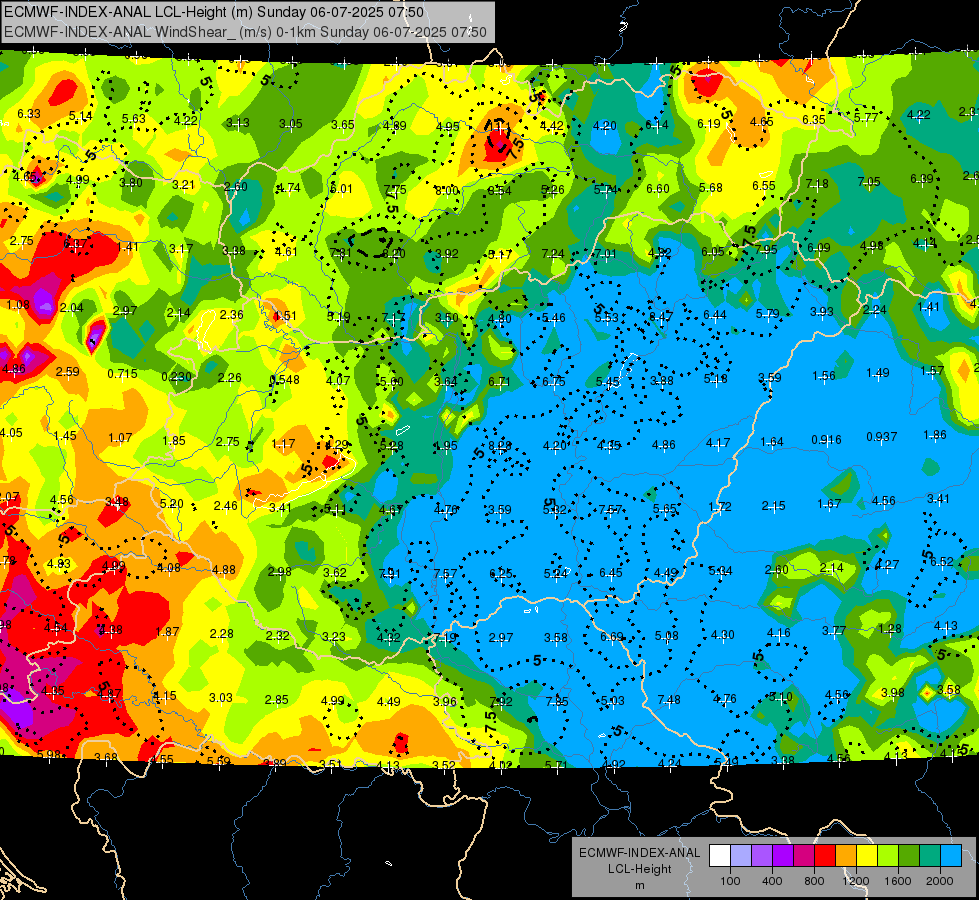The width and height of the screenshot is (979, 900).
Task: Click the yellow legend color swatch
Action: tap(867, 856)
